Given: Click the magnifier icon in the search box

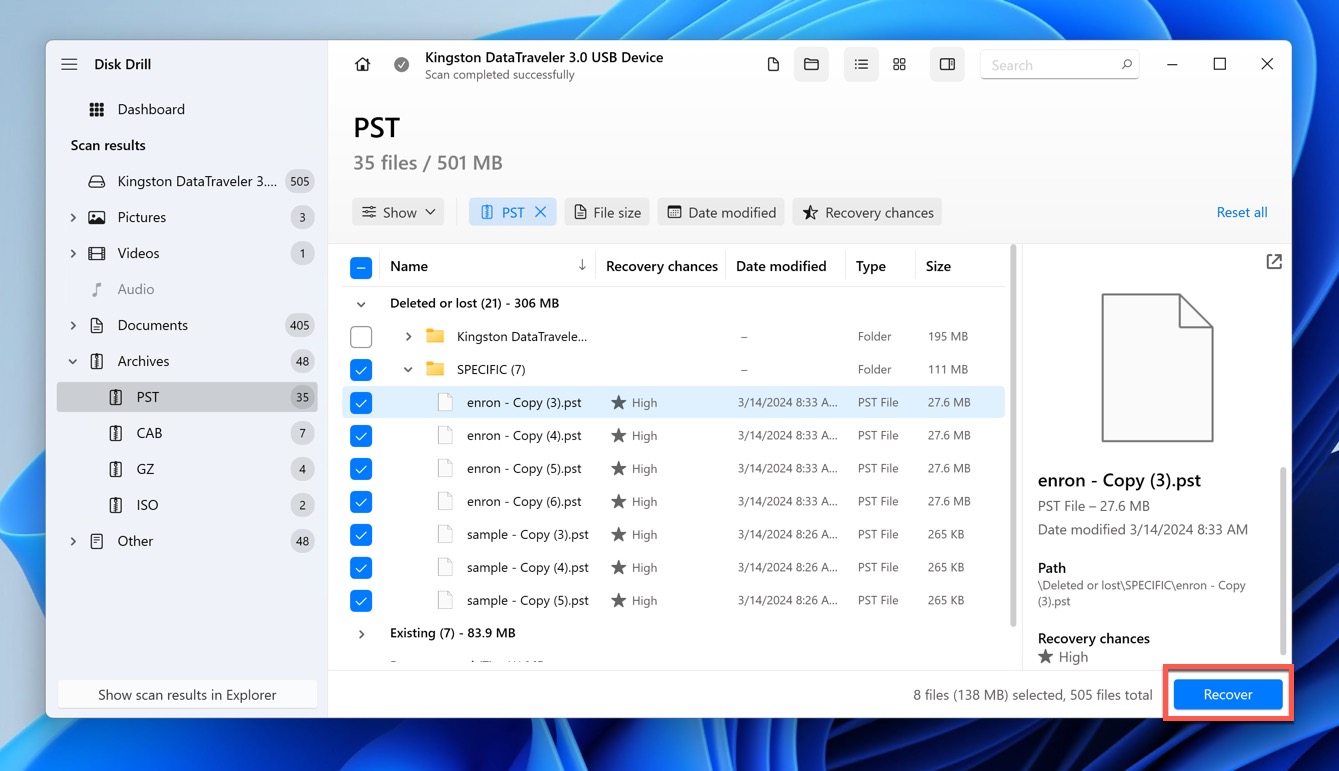Looking at the screenshot, I should click(1126, 65).
